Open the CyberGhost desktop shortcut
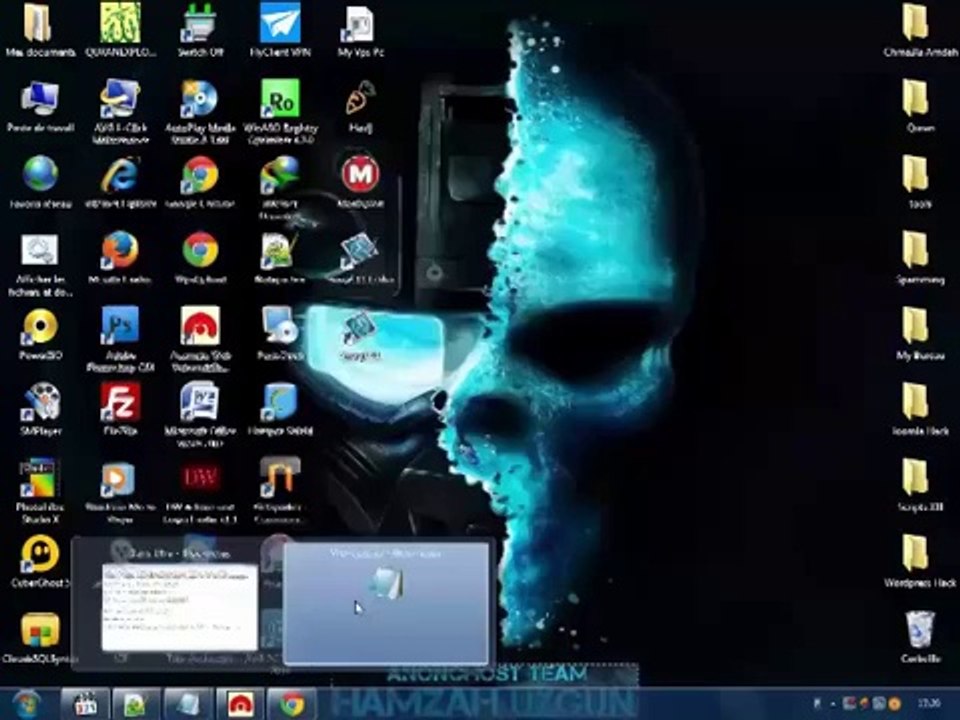 (40, 555)
